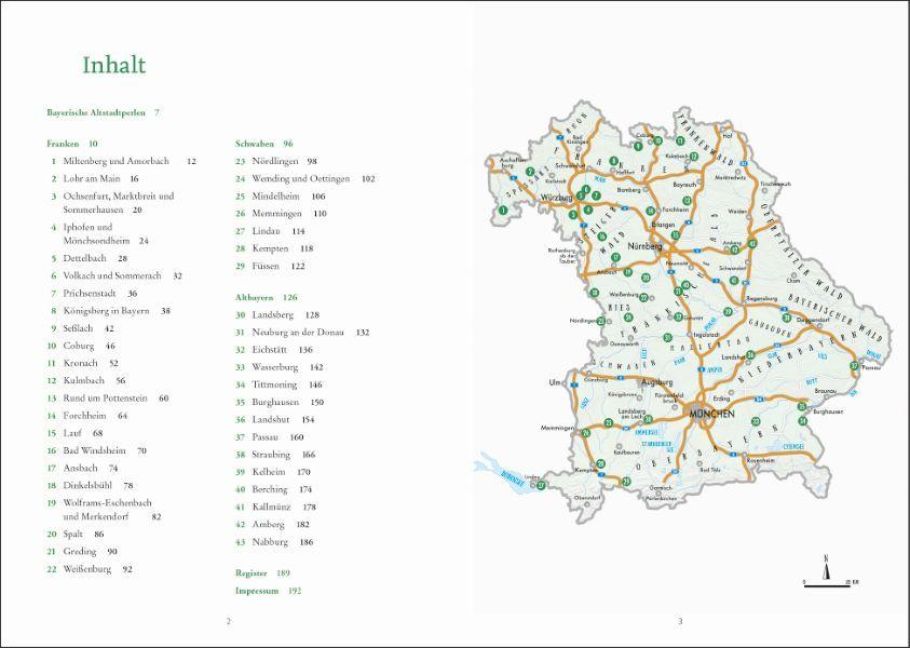Click the Inhalt page title
The width and height of the screenshot is (910, 648).
pos(113,66)
